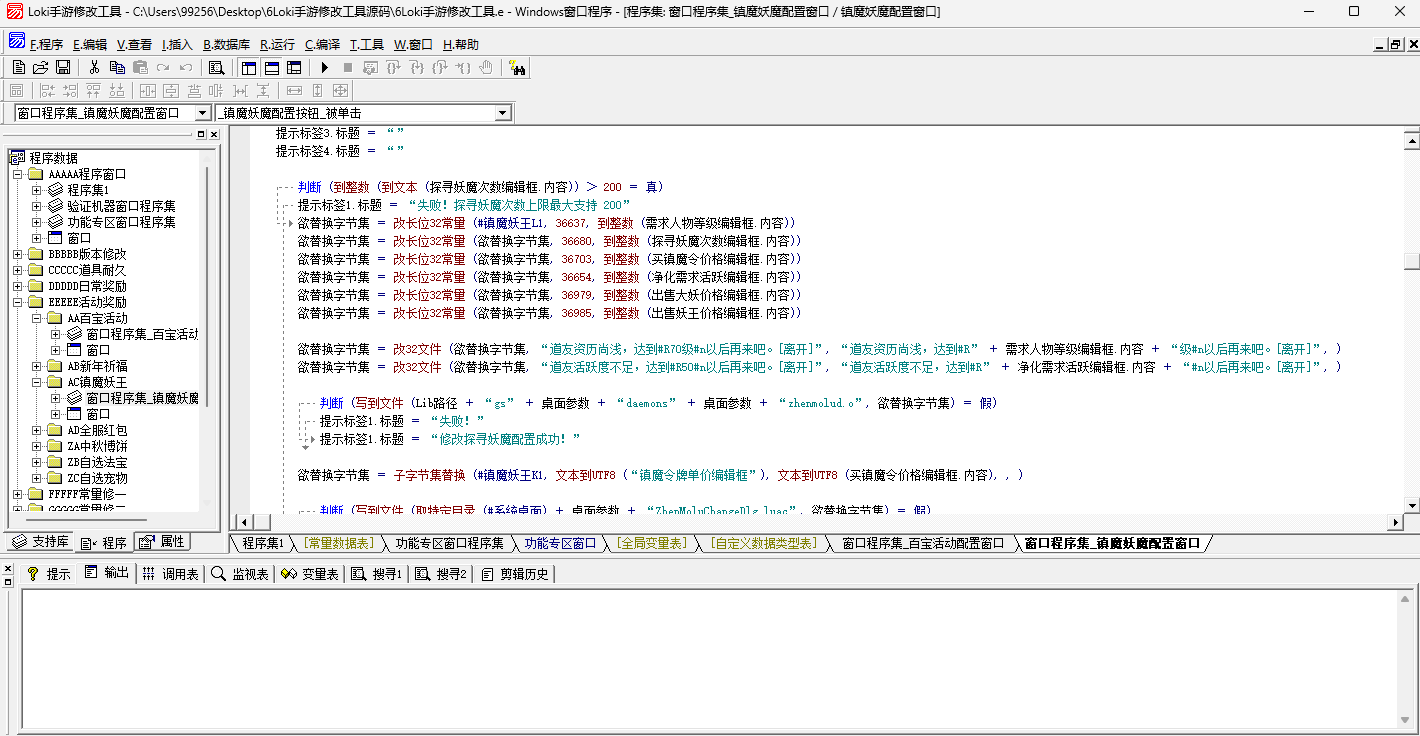Toggle the third panel layout button
The image size is (1420, 736).
coord(294,68)
